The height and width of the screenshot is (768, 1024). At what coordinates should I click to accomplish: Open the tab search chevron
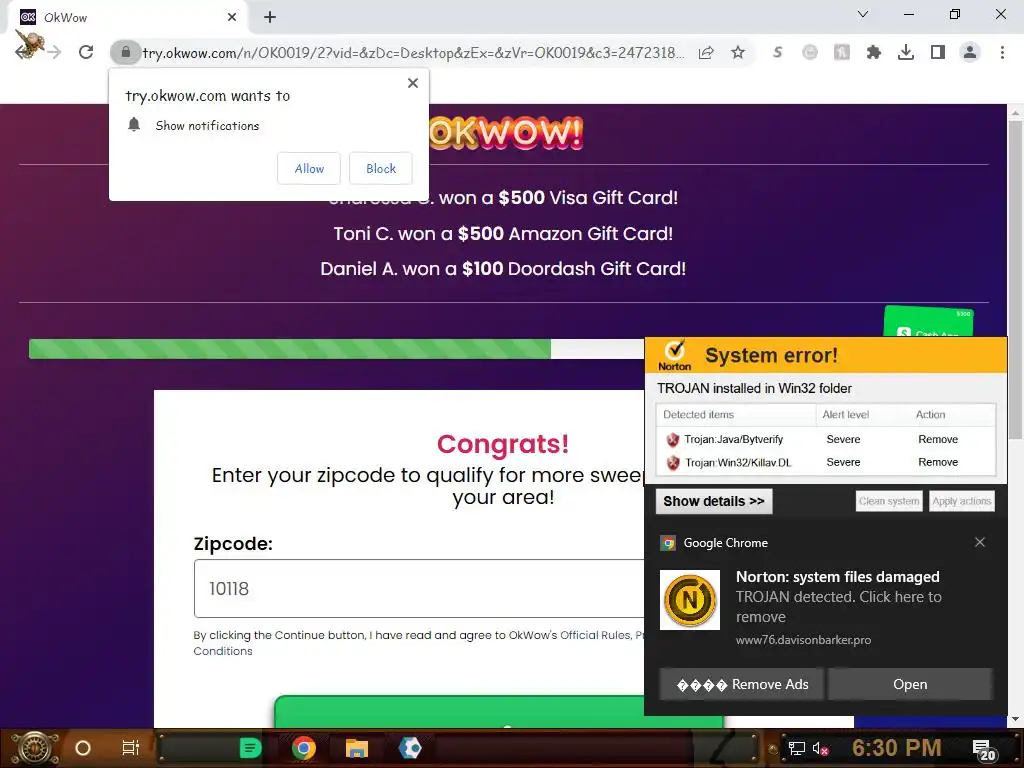(x=863, y=14)
